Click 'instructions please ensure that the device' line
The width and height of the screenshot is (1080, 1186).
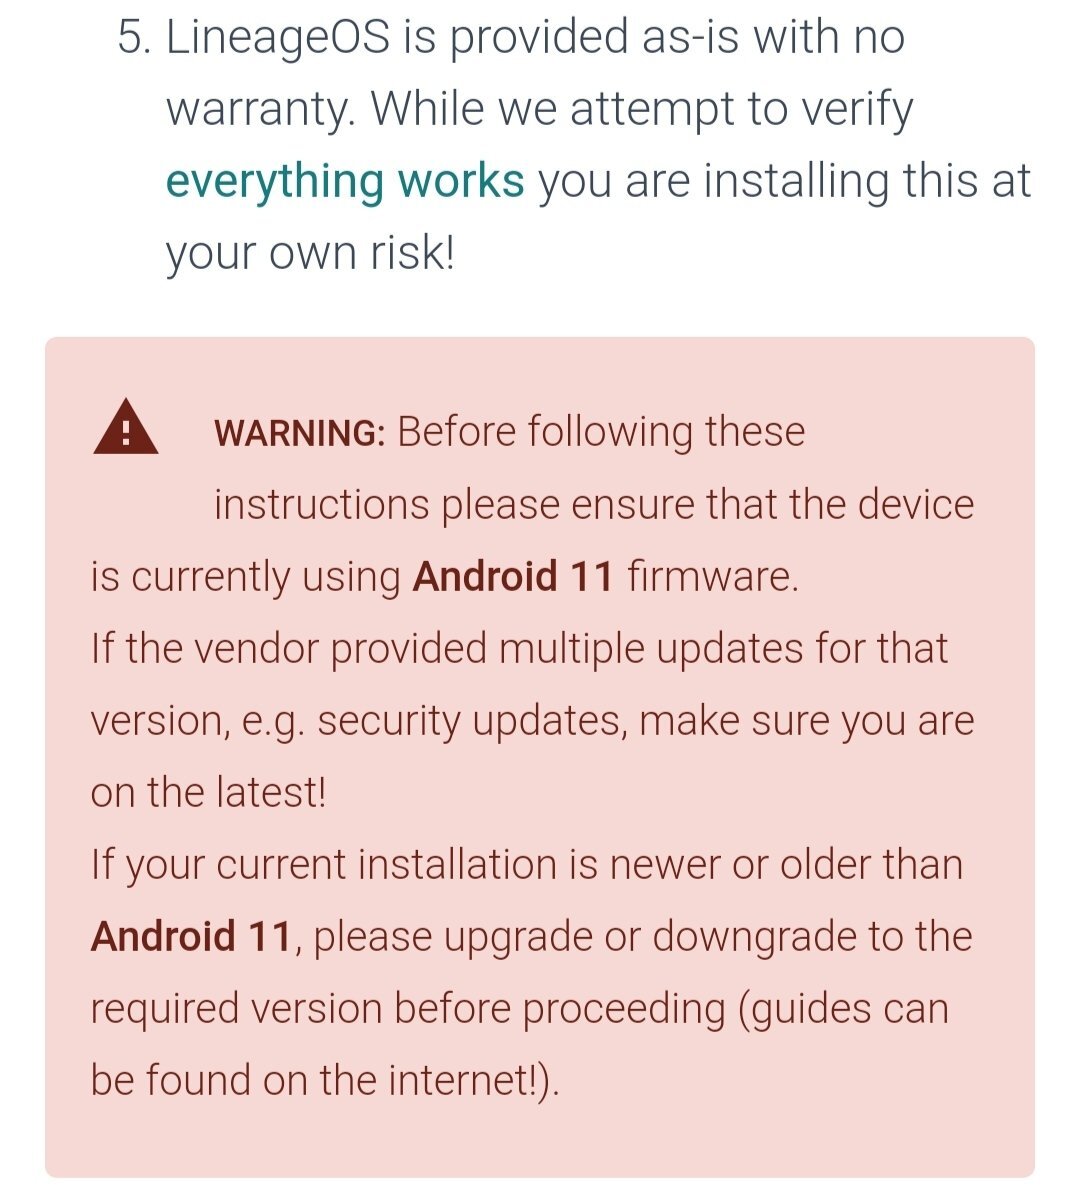point(594,505)
